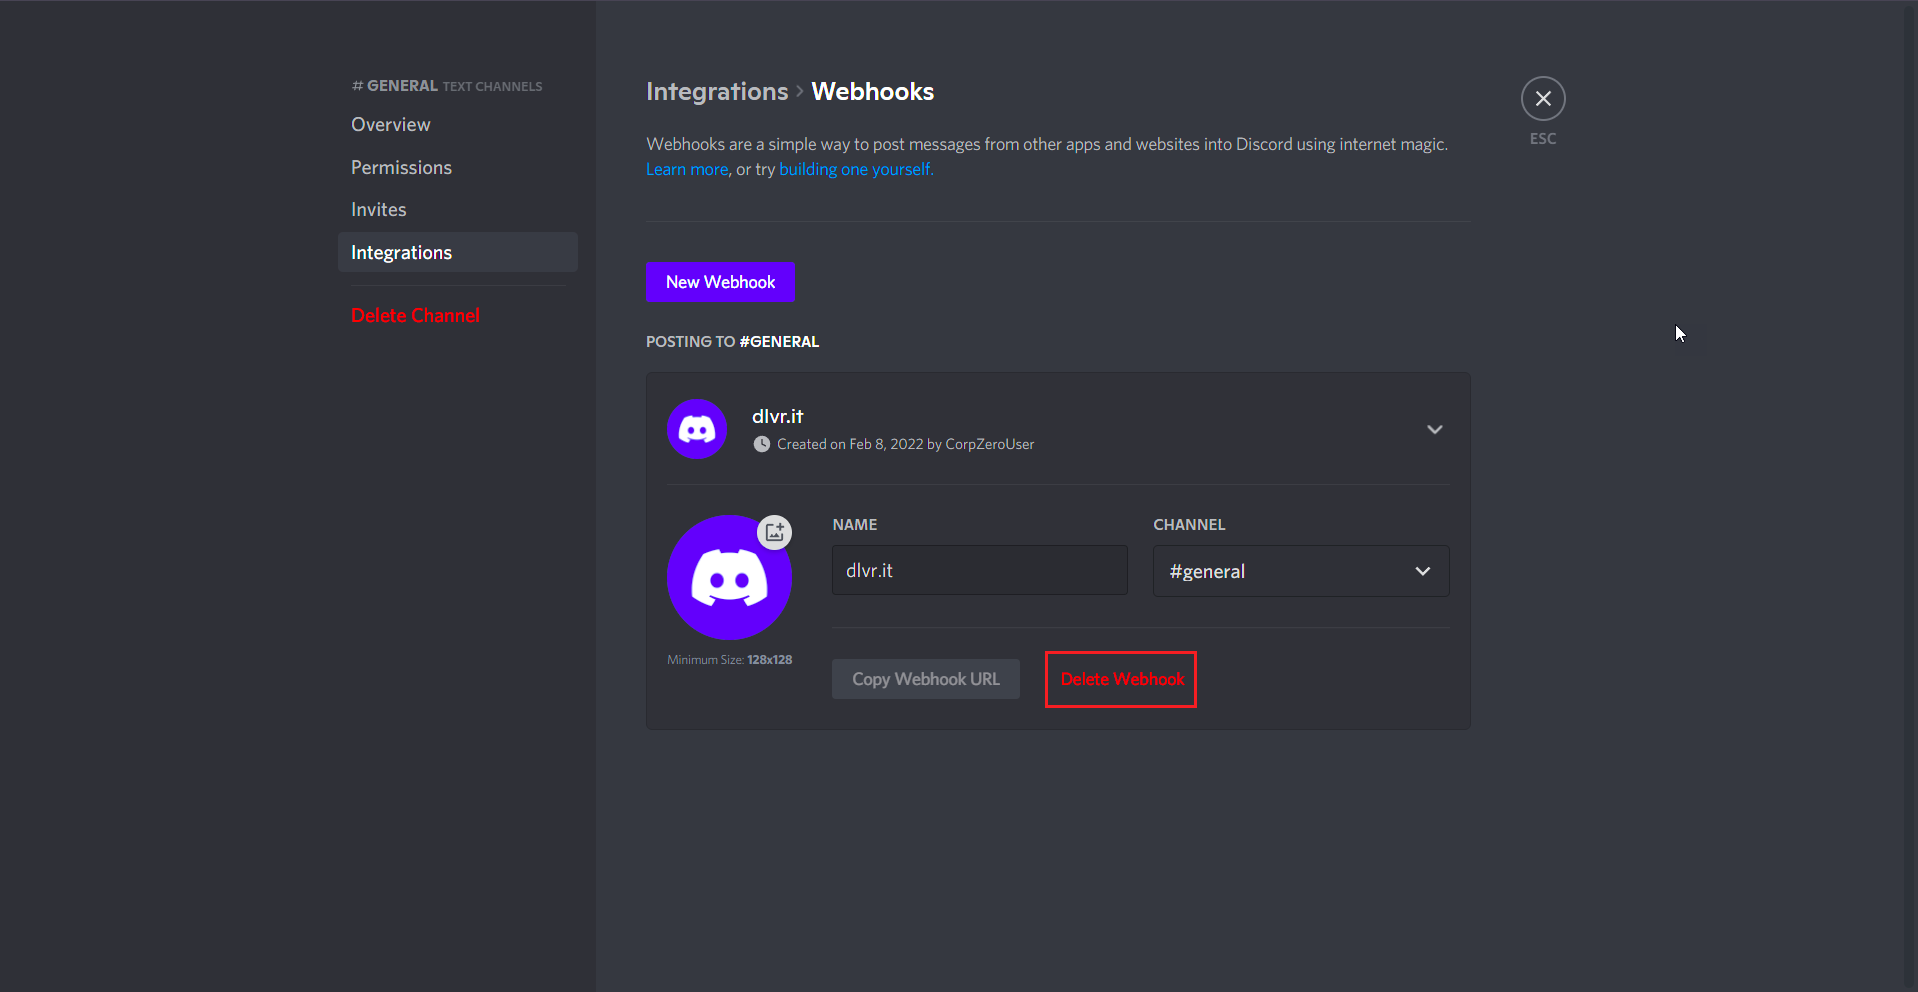Click Delete Channel in the sidebar
Viewport: 1918px width, 992px height.
[415, 315]
